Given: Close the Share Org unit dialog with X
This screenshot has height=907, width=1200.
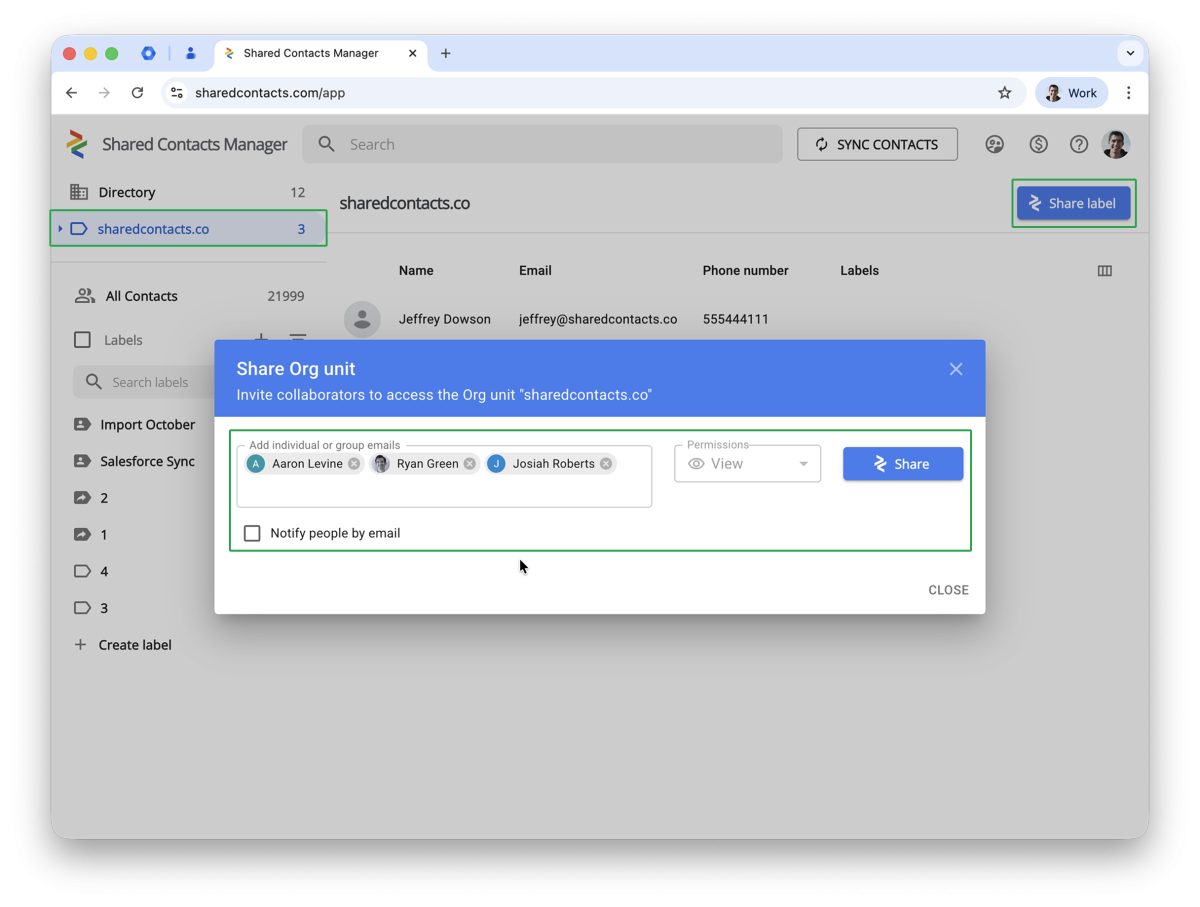Looking at the screenshot, I should (x=956, y=369).
